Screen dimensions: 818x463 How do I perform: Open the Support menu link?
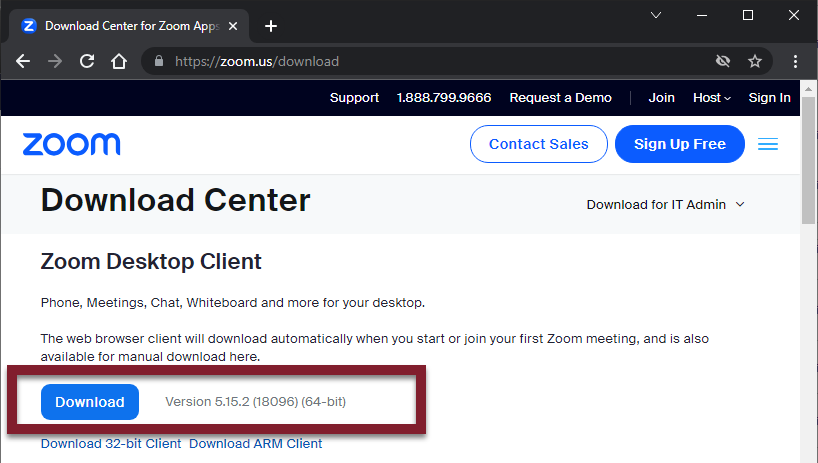(x=354, y=98)
